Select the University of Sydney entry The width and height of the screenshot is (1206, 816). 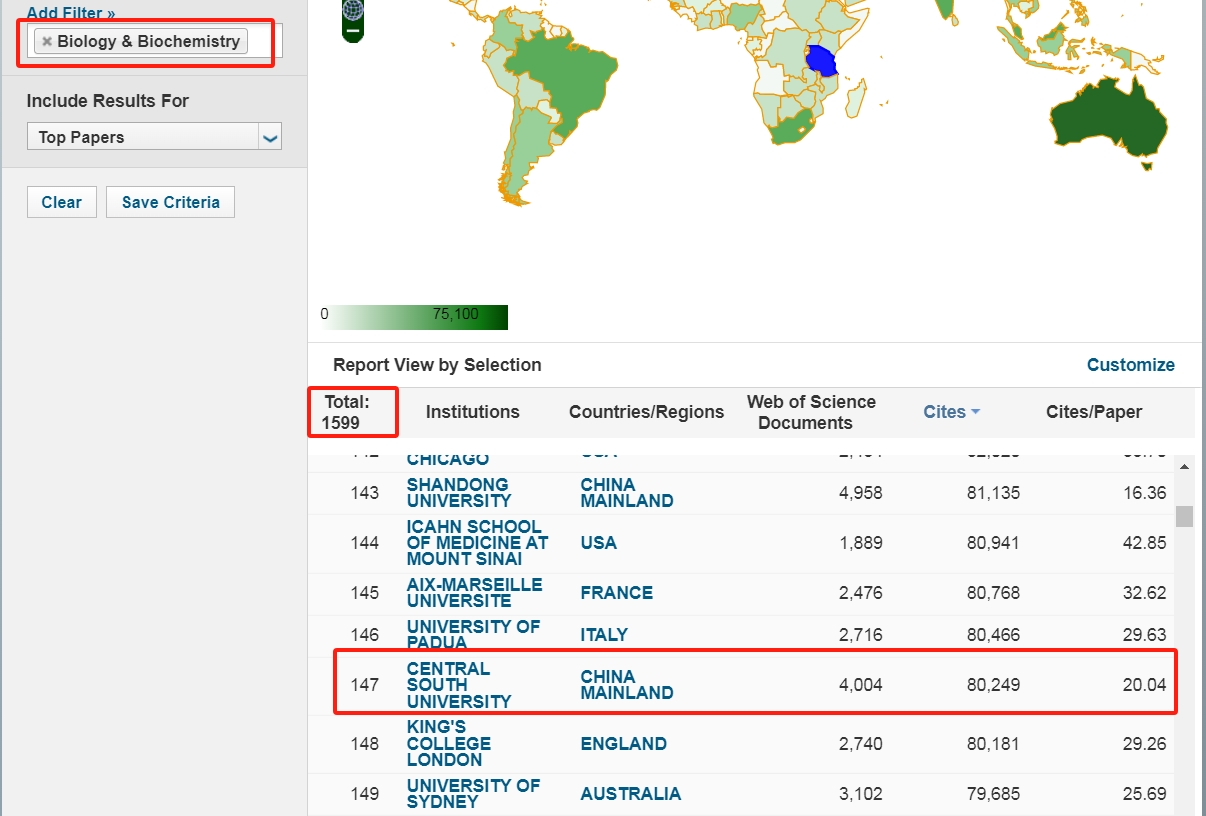tap(472, 793)
